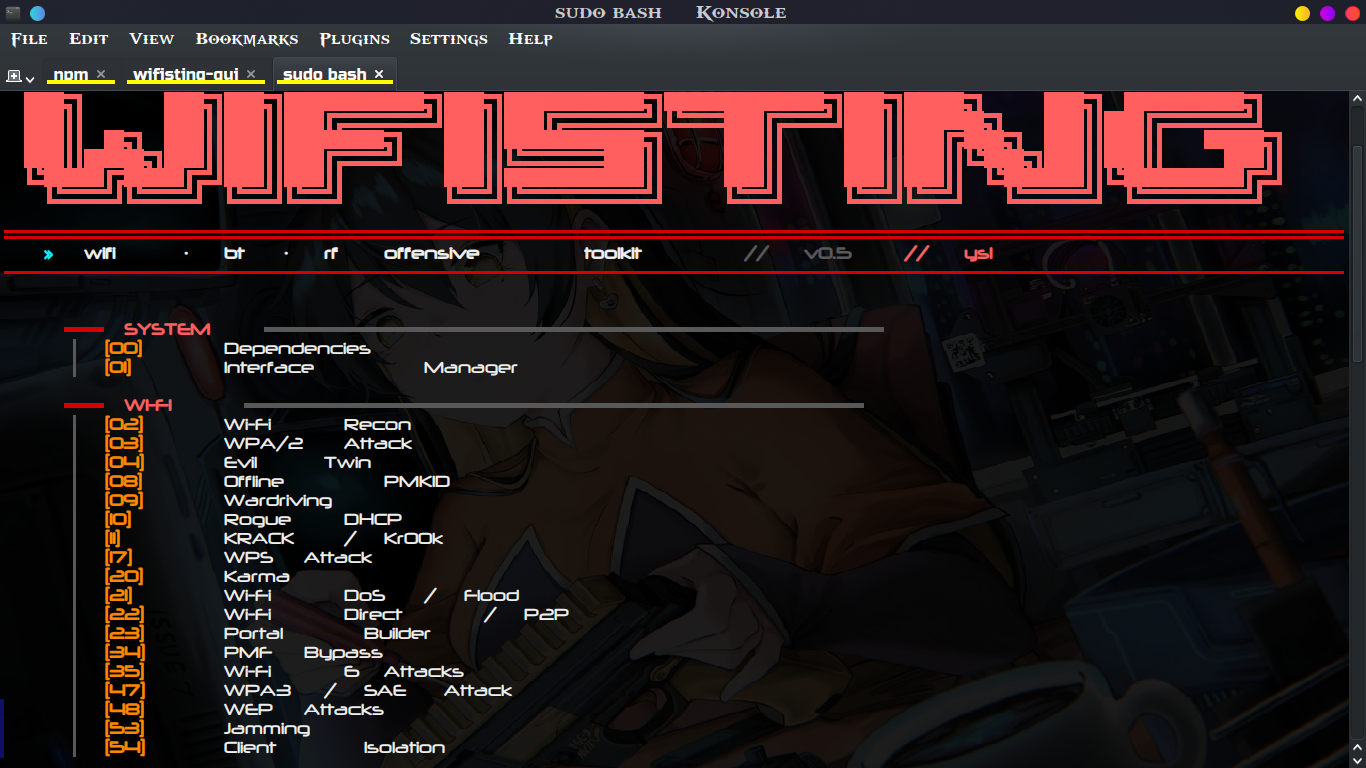Click the yellow window control button
Viewport: 1366px width, 768px height.
click(x=1302, y=13)
